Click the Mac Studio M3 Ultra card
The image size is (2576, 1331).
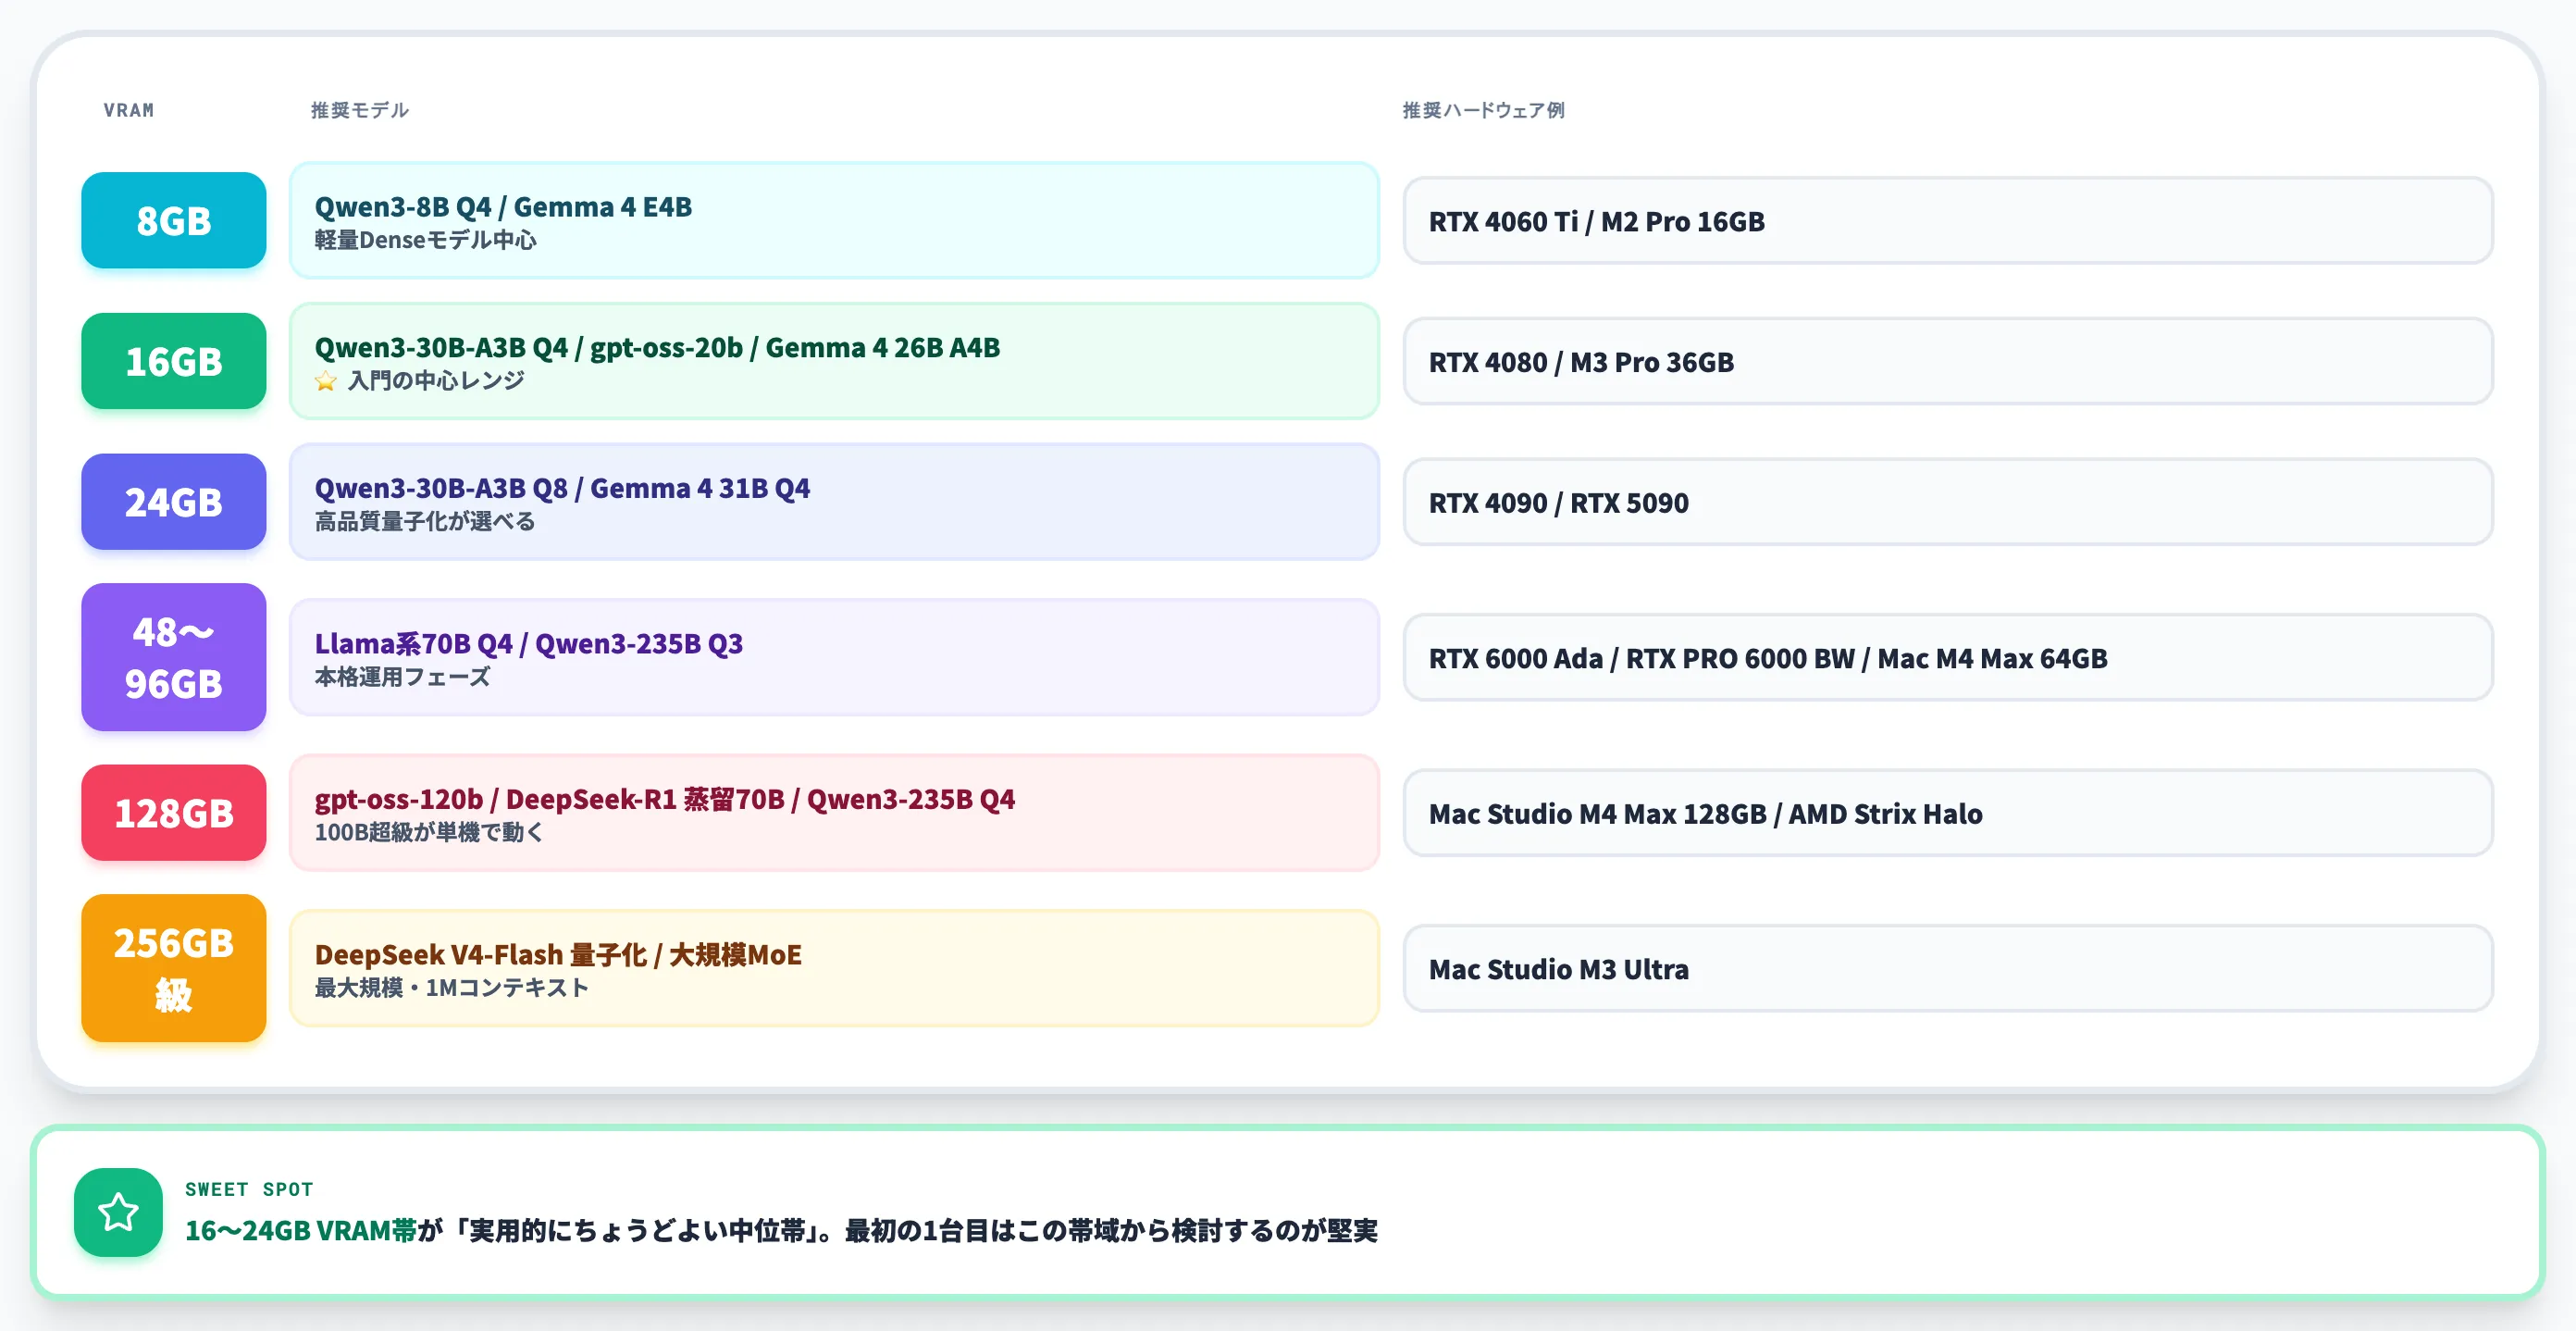1948,968
